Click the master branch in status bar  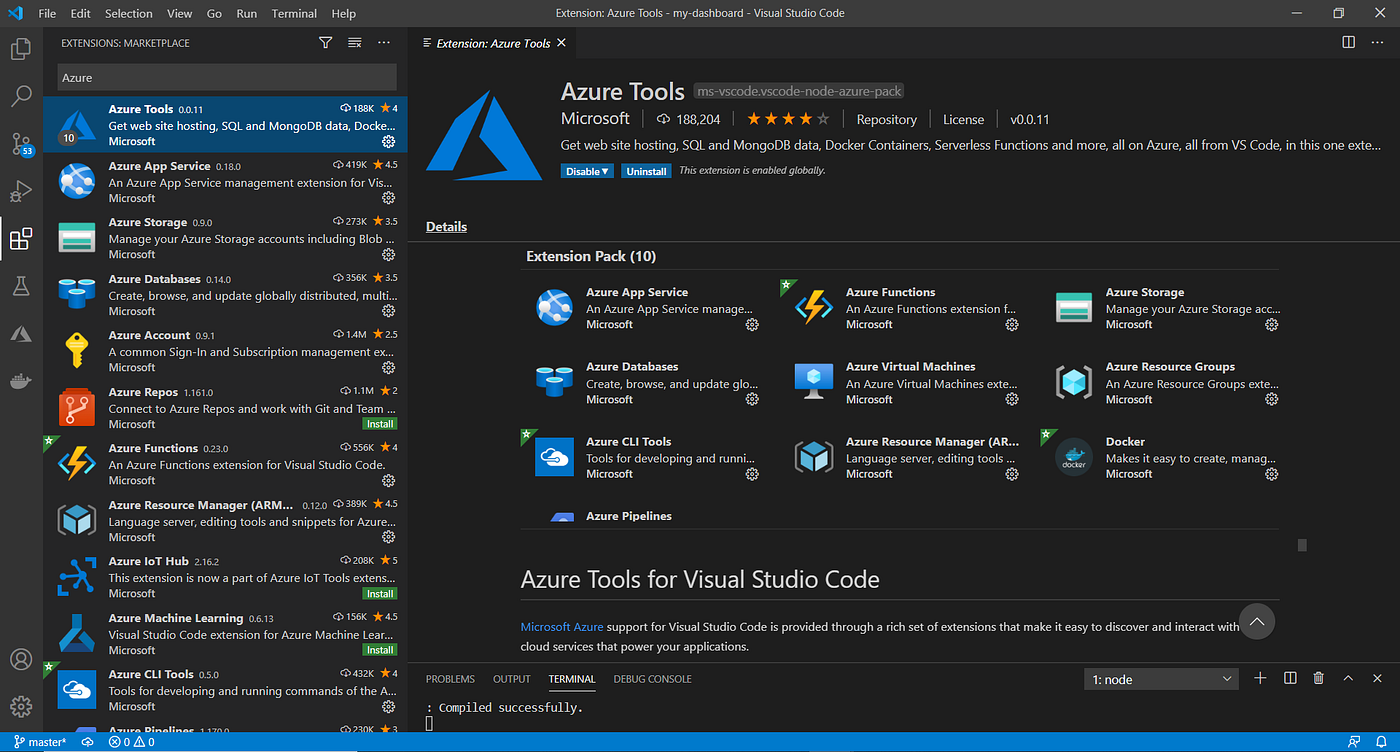(38, 741)
